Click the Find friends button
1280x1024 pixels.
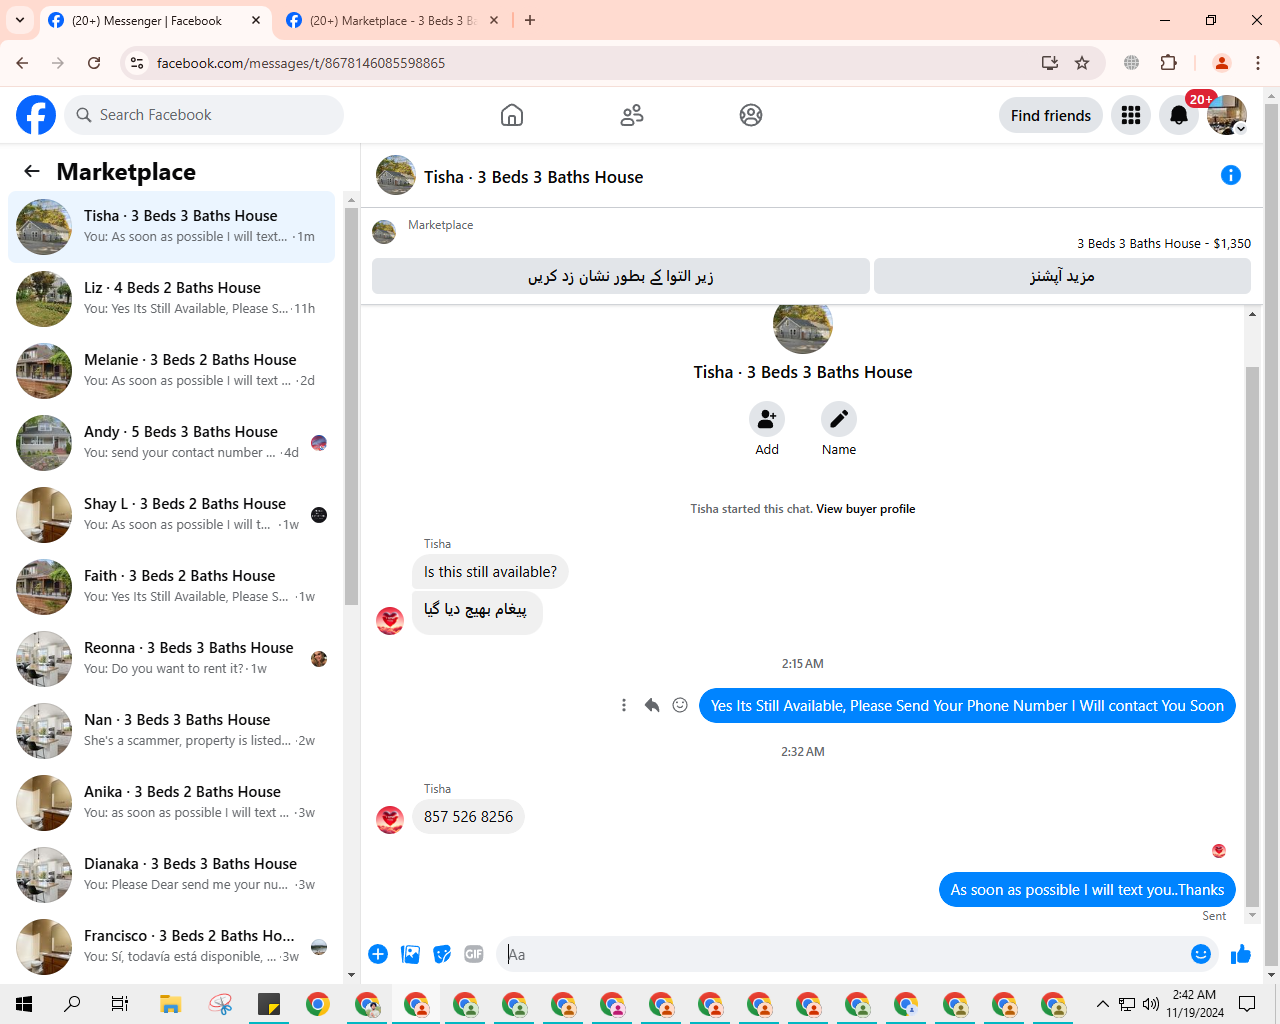(x=1051, y=115)
